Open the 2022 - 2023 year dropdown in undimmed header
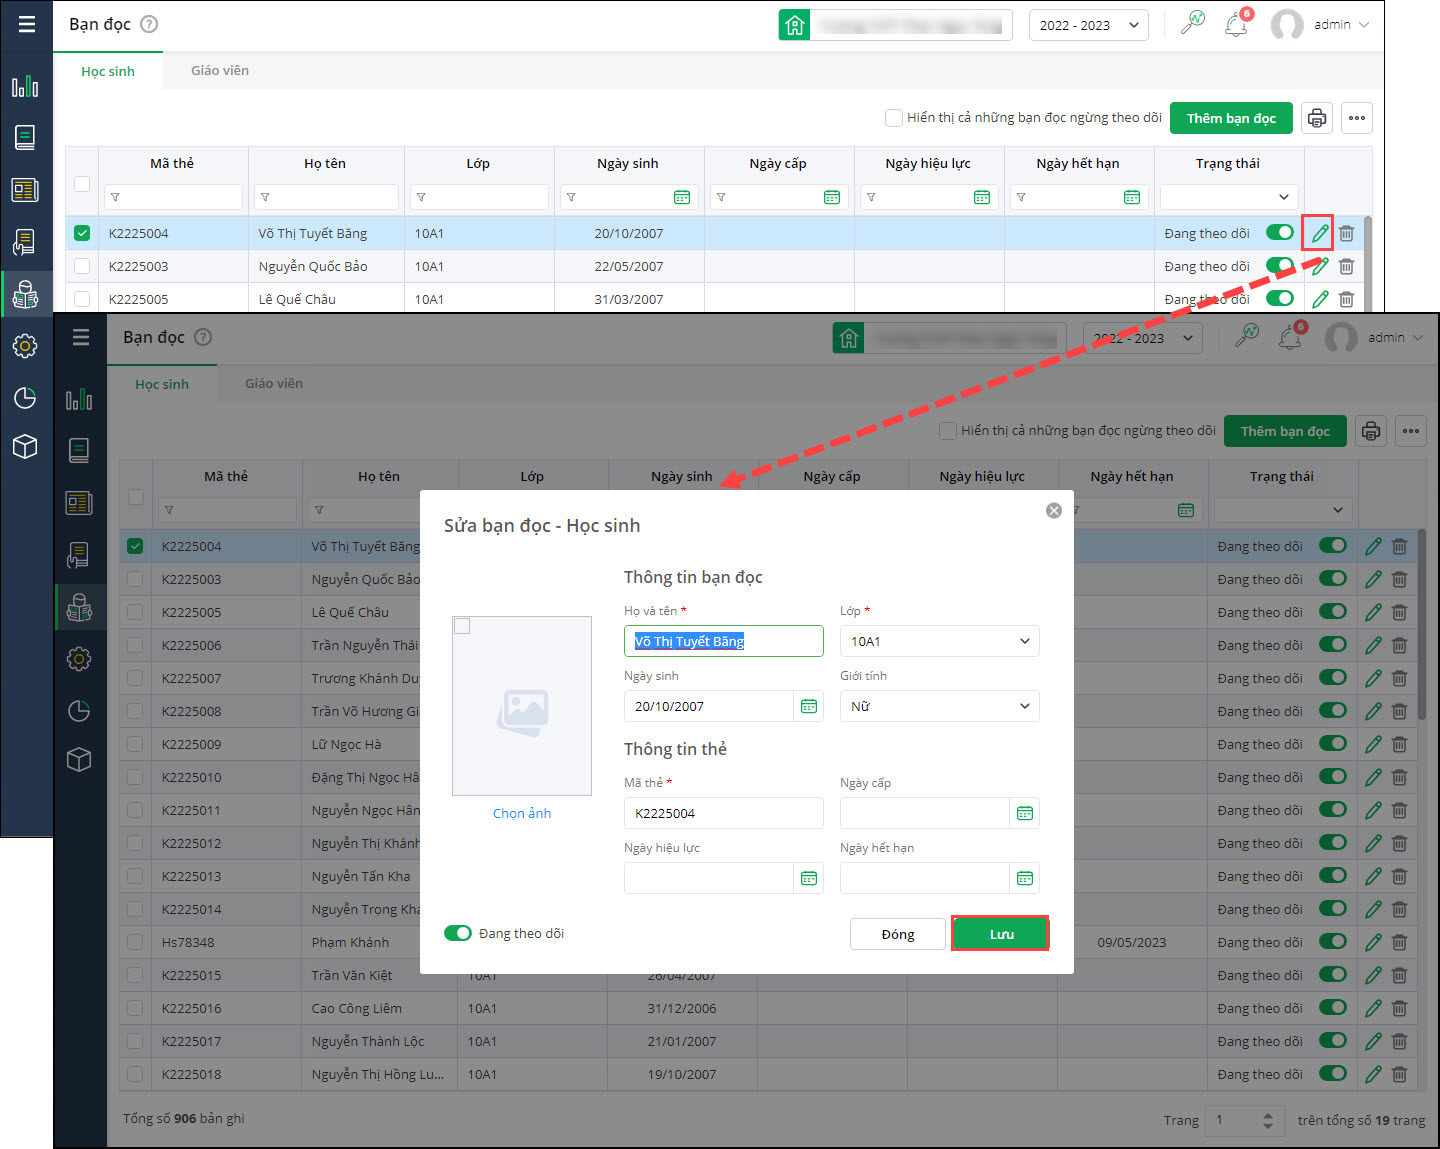This screenshot has width=1440, height=1149. [1089, 25]
